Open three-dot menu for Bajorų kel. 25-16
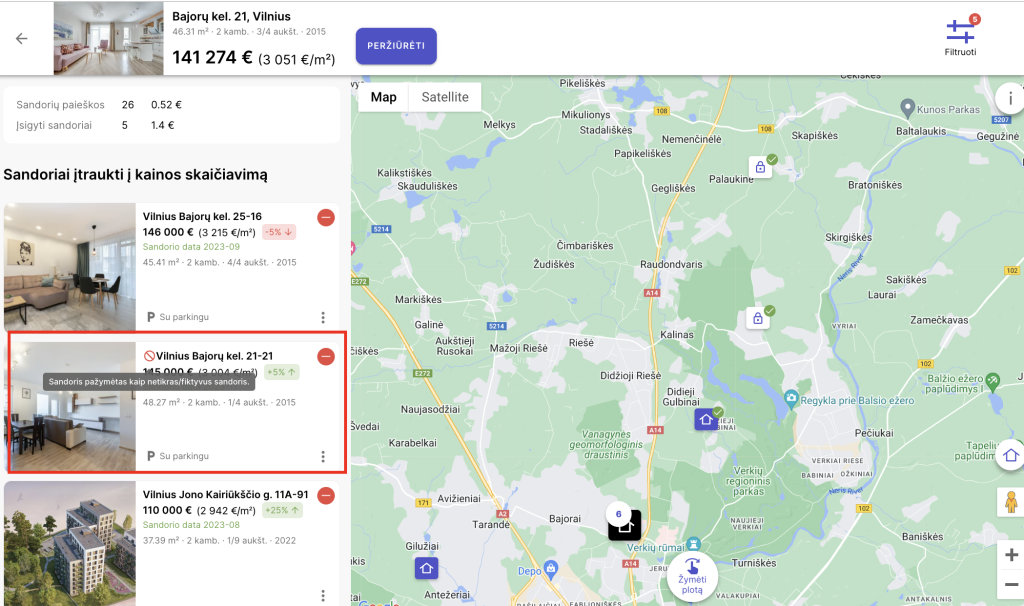Viewport: 1024px width, 606px height. 323,317
